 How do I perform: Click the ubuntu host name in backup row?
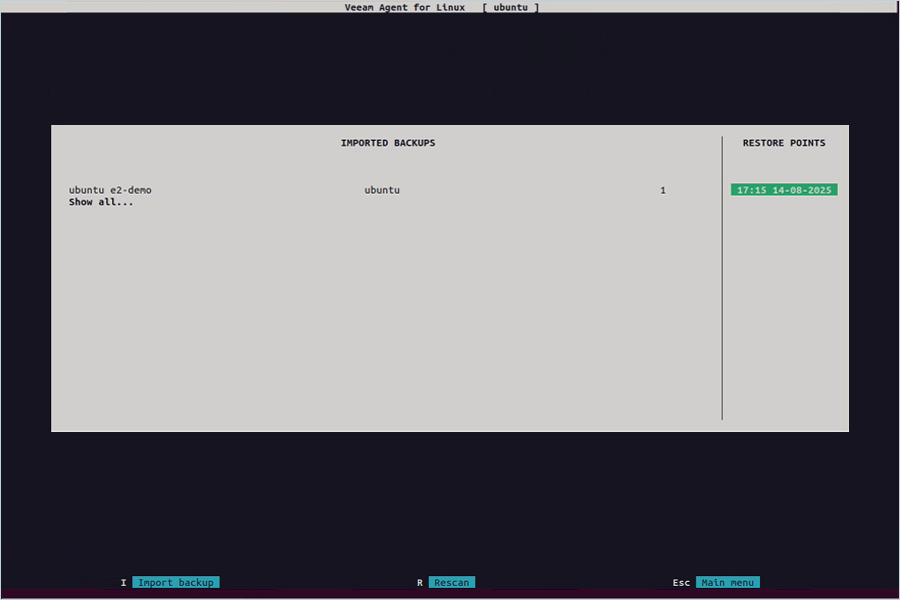click(x=382, y=190)
